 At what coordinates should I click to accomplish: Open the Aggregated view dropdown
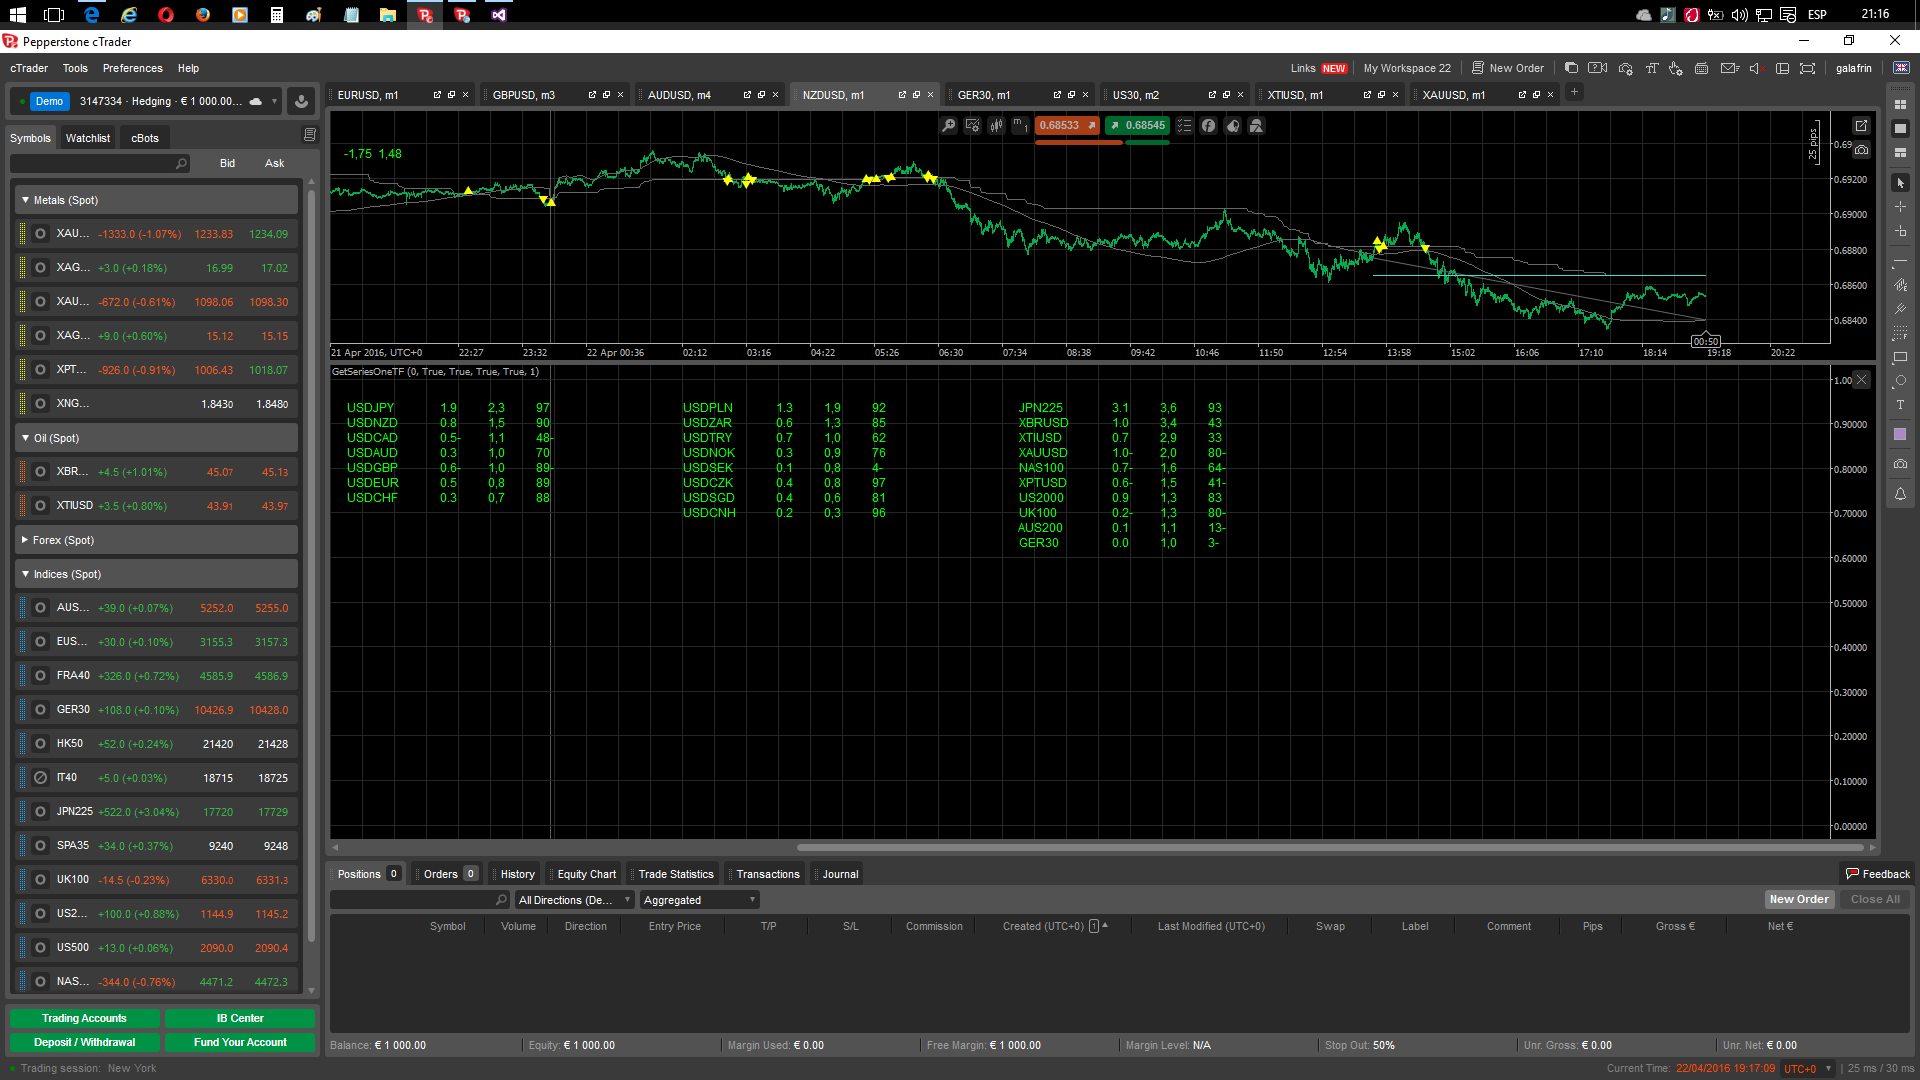(699, 900)
